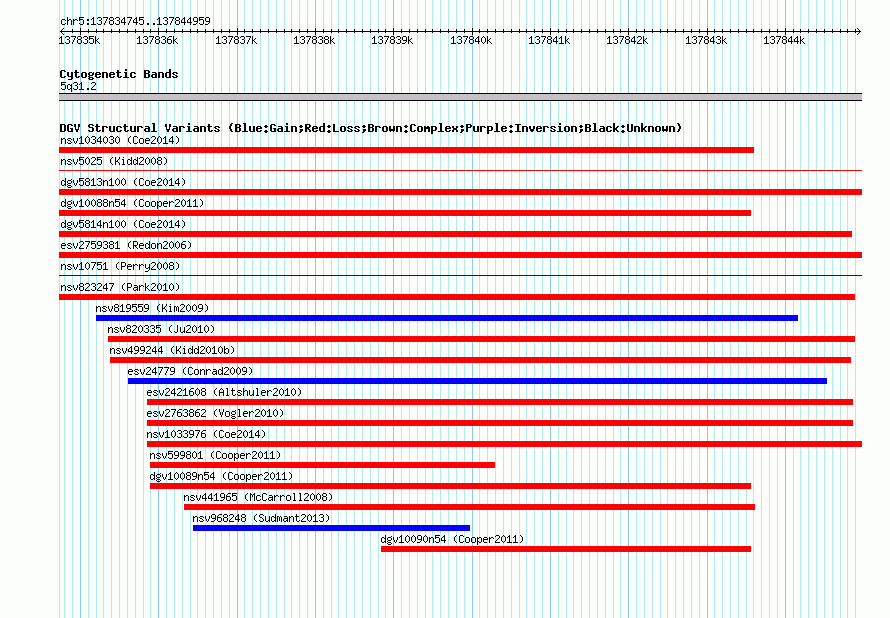Select the nsv823247 red bar
The height and width of the screenshot is (618, 890).
point(457,297)
